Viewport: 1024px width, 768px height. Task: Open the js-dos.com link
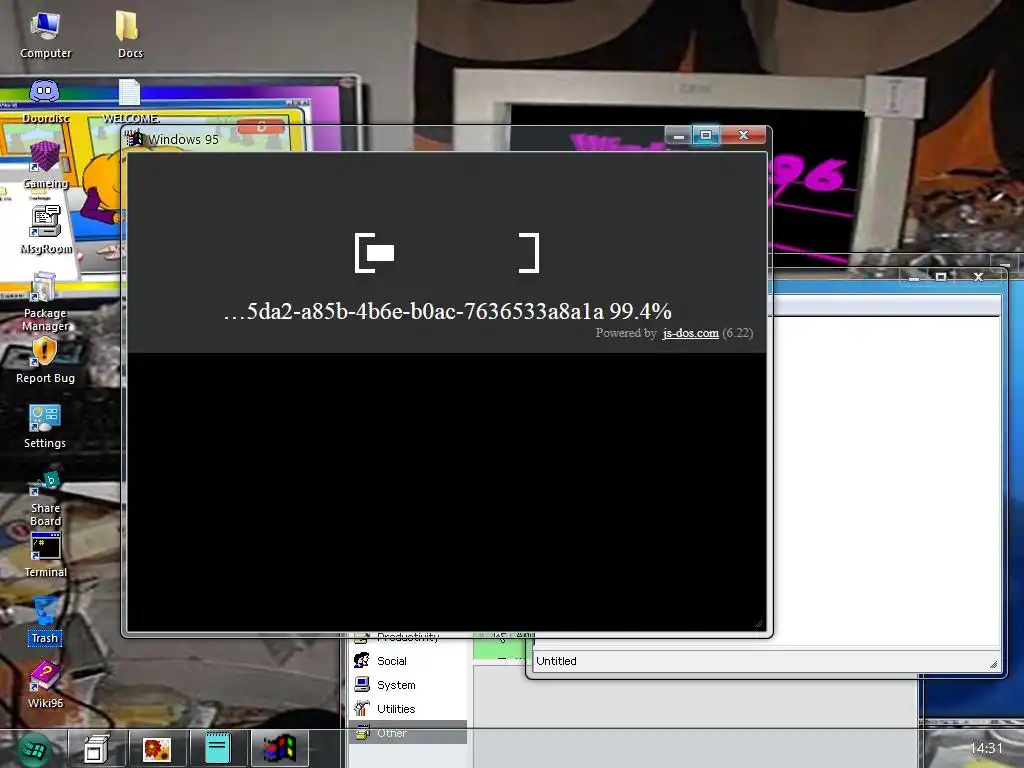[x=690, y=333]
